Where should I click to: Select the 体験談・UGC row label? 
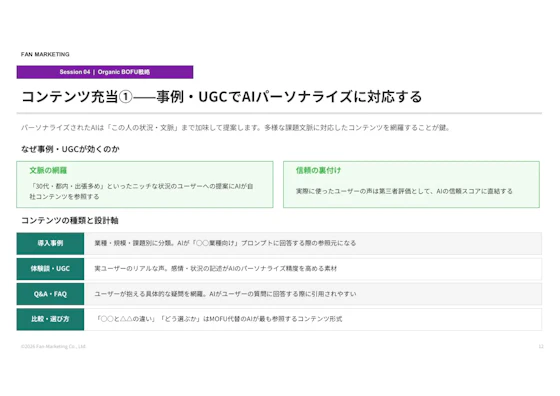[50, 269]
